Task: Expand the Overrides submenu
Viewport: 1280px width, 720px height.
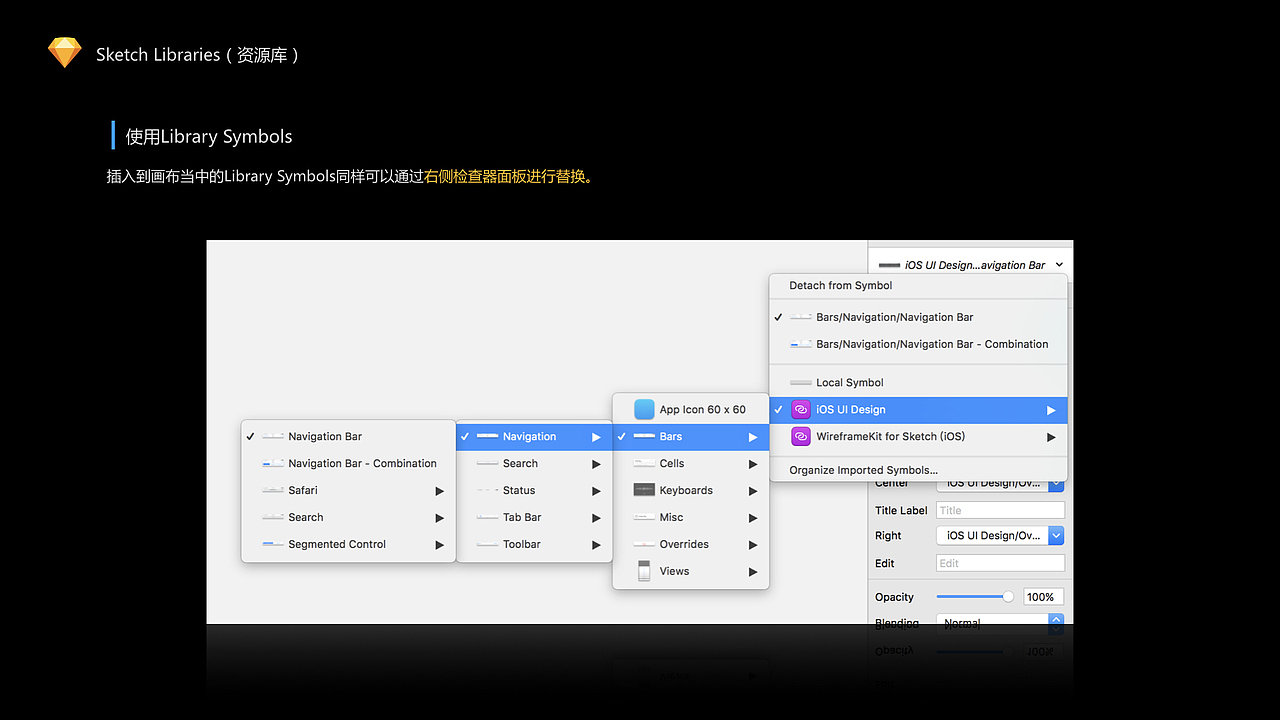Action: coord(690,544)
